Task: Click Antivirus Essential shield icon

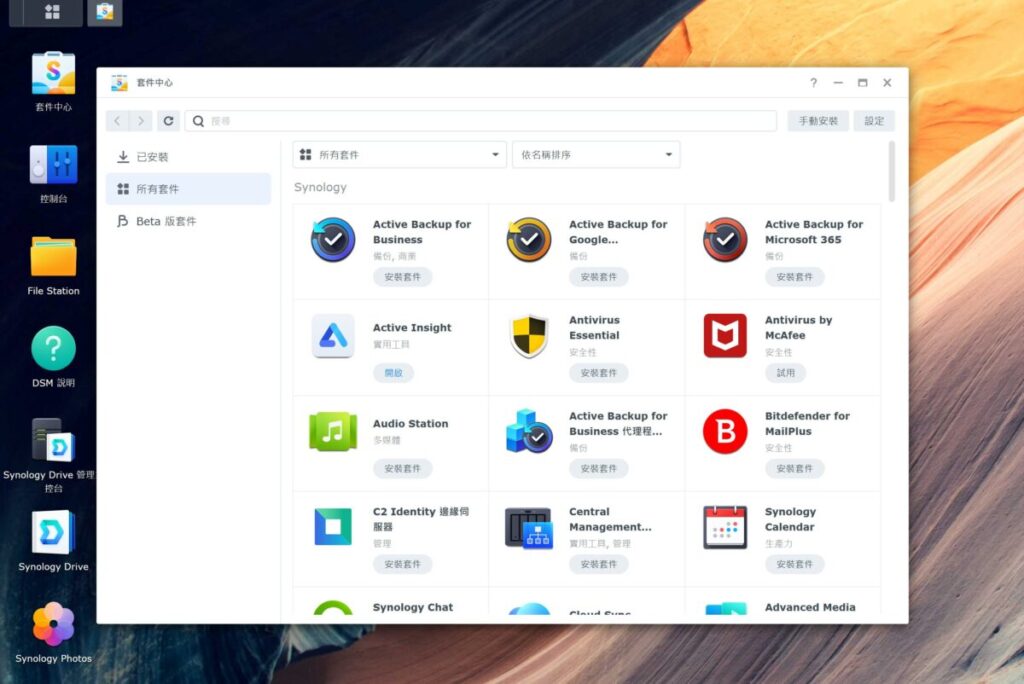Action: click(529, 336)
